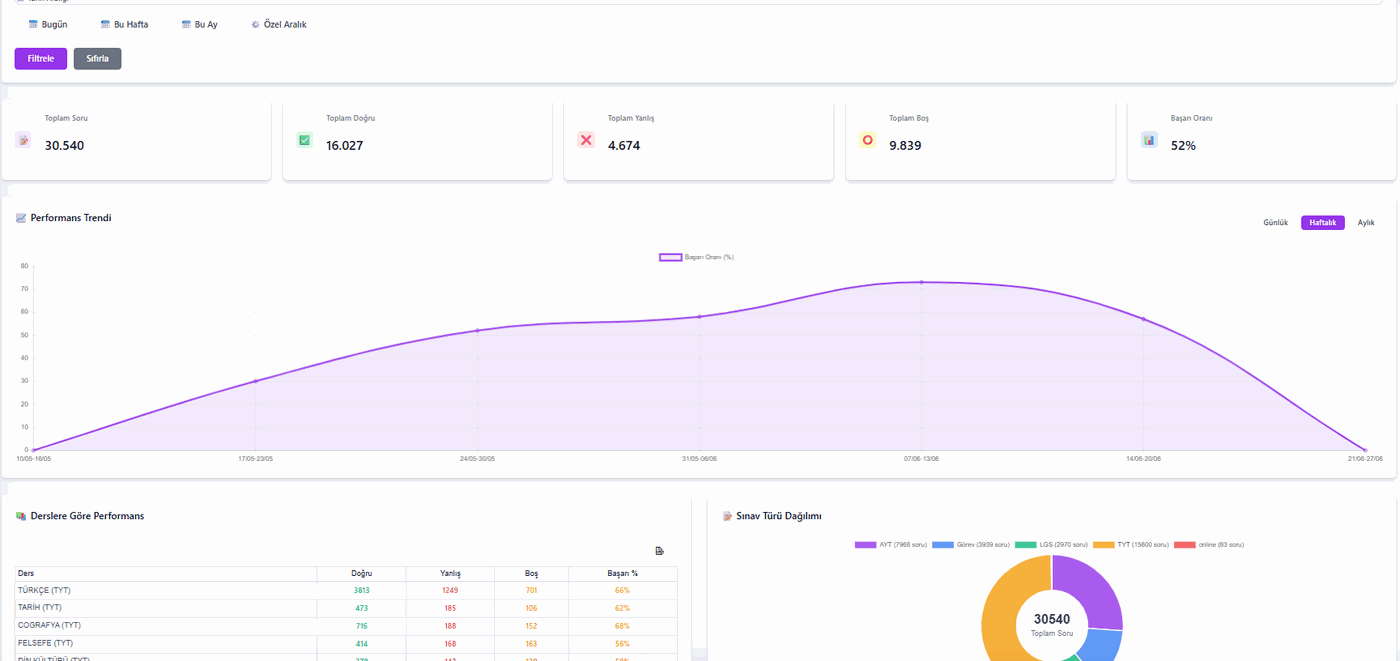Open the Özel Aralık custom range

tap(279, 24)
